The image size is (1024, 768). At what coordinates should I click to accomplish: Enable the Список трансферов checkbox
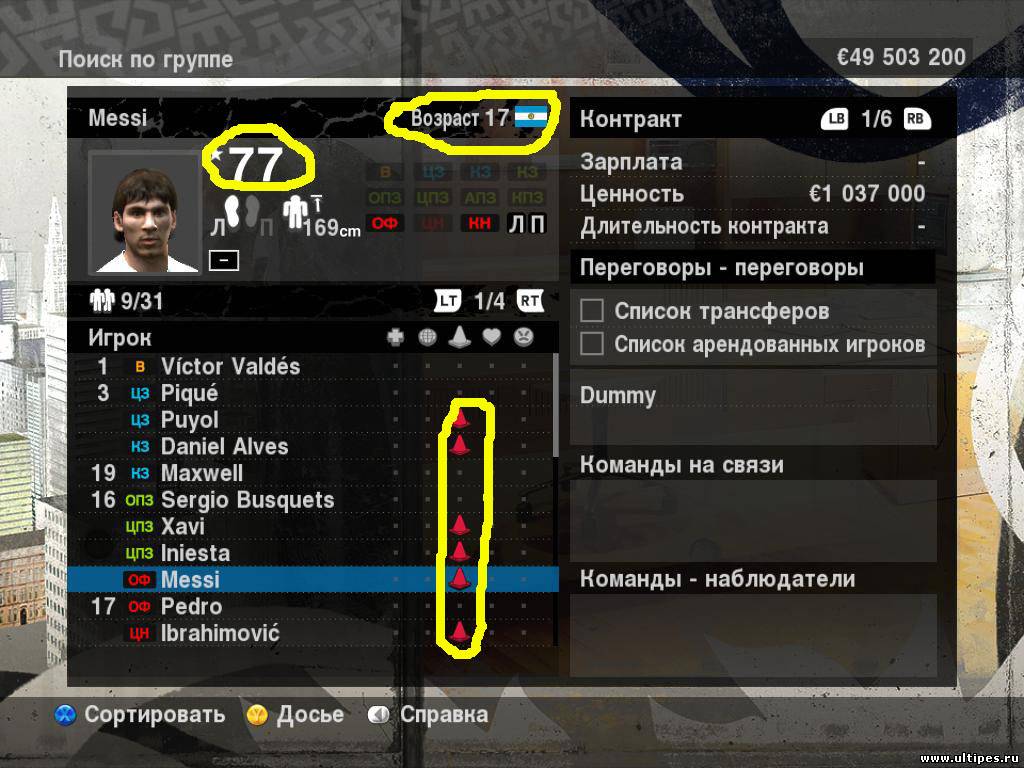(592, 310)
